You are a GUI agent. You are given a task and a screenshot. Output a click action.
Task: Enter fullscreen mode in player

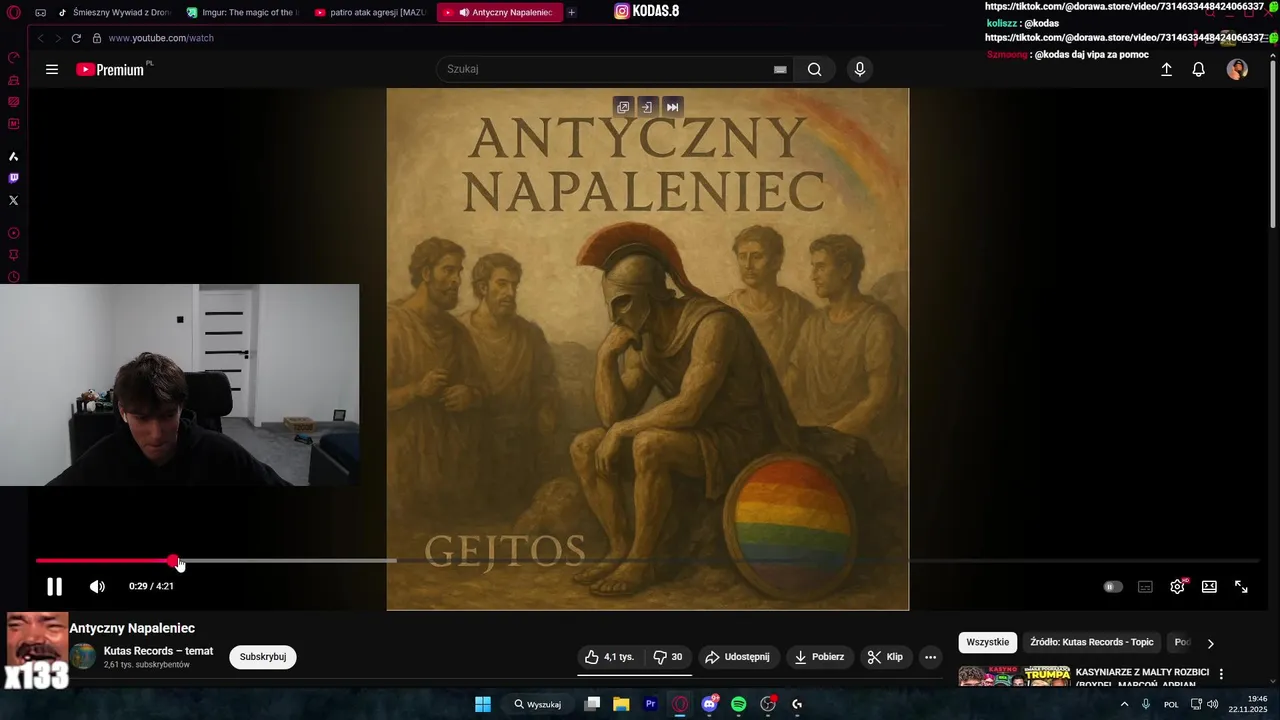(1241, 587)
